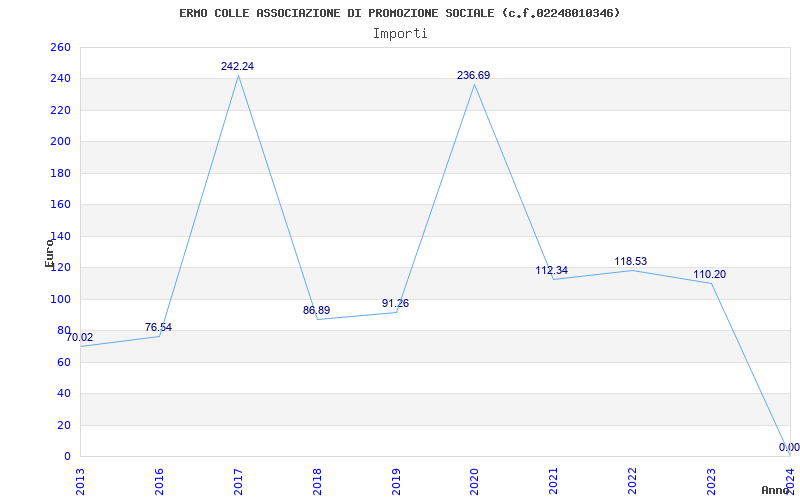Select the 110.20 data label
This screenshot has height=500, width=800.
[x=709, y=274]
